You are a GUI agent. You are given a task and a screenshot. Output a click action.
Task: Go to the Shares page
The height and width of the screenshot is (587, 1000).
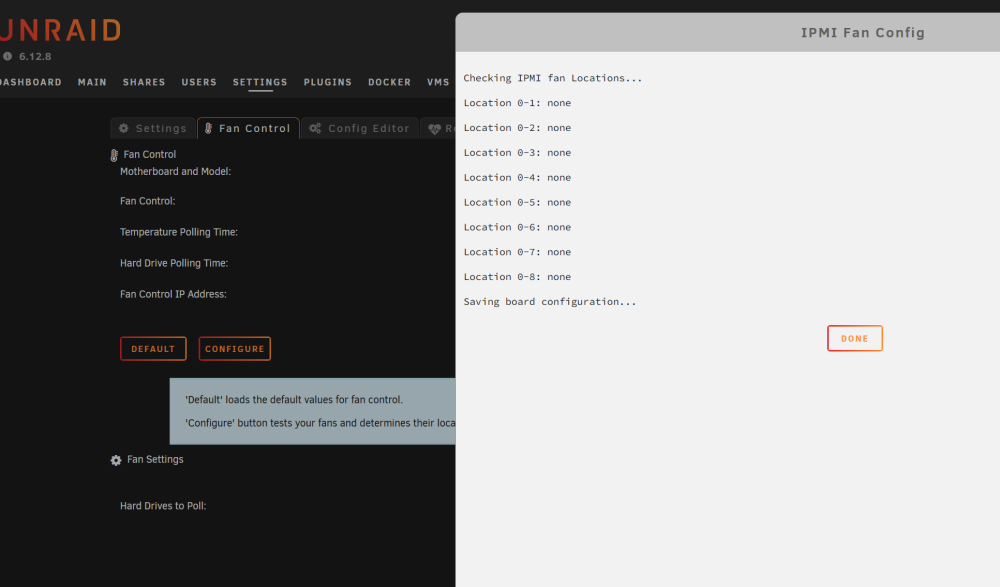pyautogui.click(x=144, y=82)
